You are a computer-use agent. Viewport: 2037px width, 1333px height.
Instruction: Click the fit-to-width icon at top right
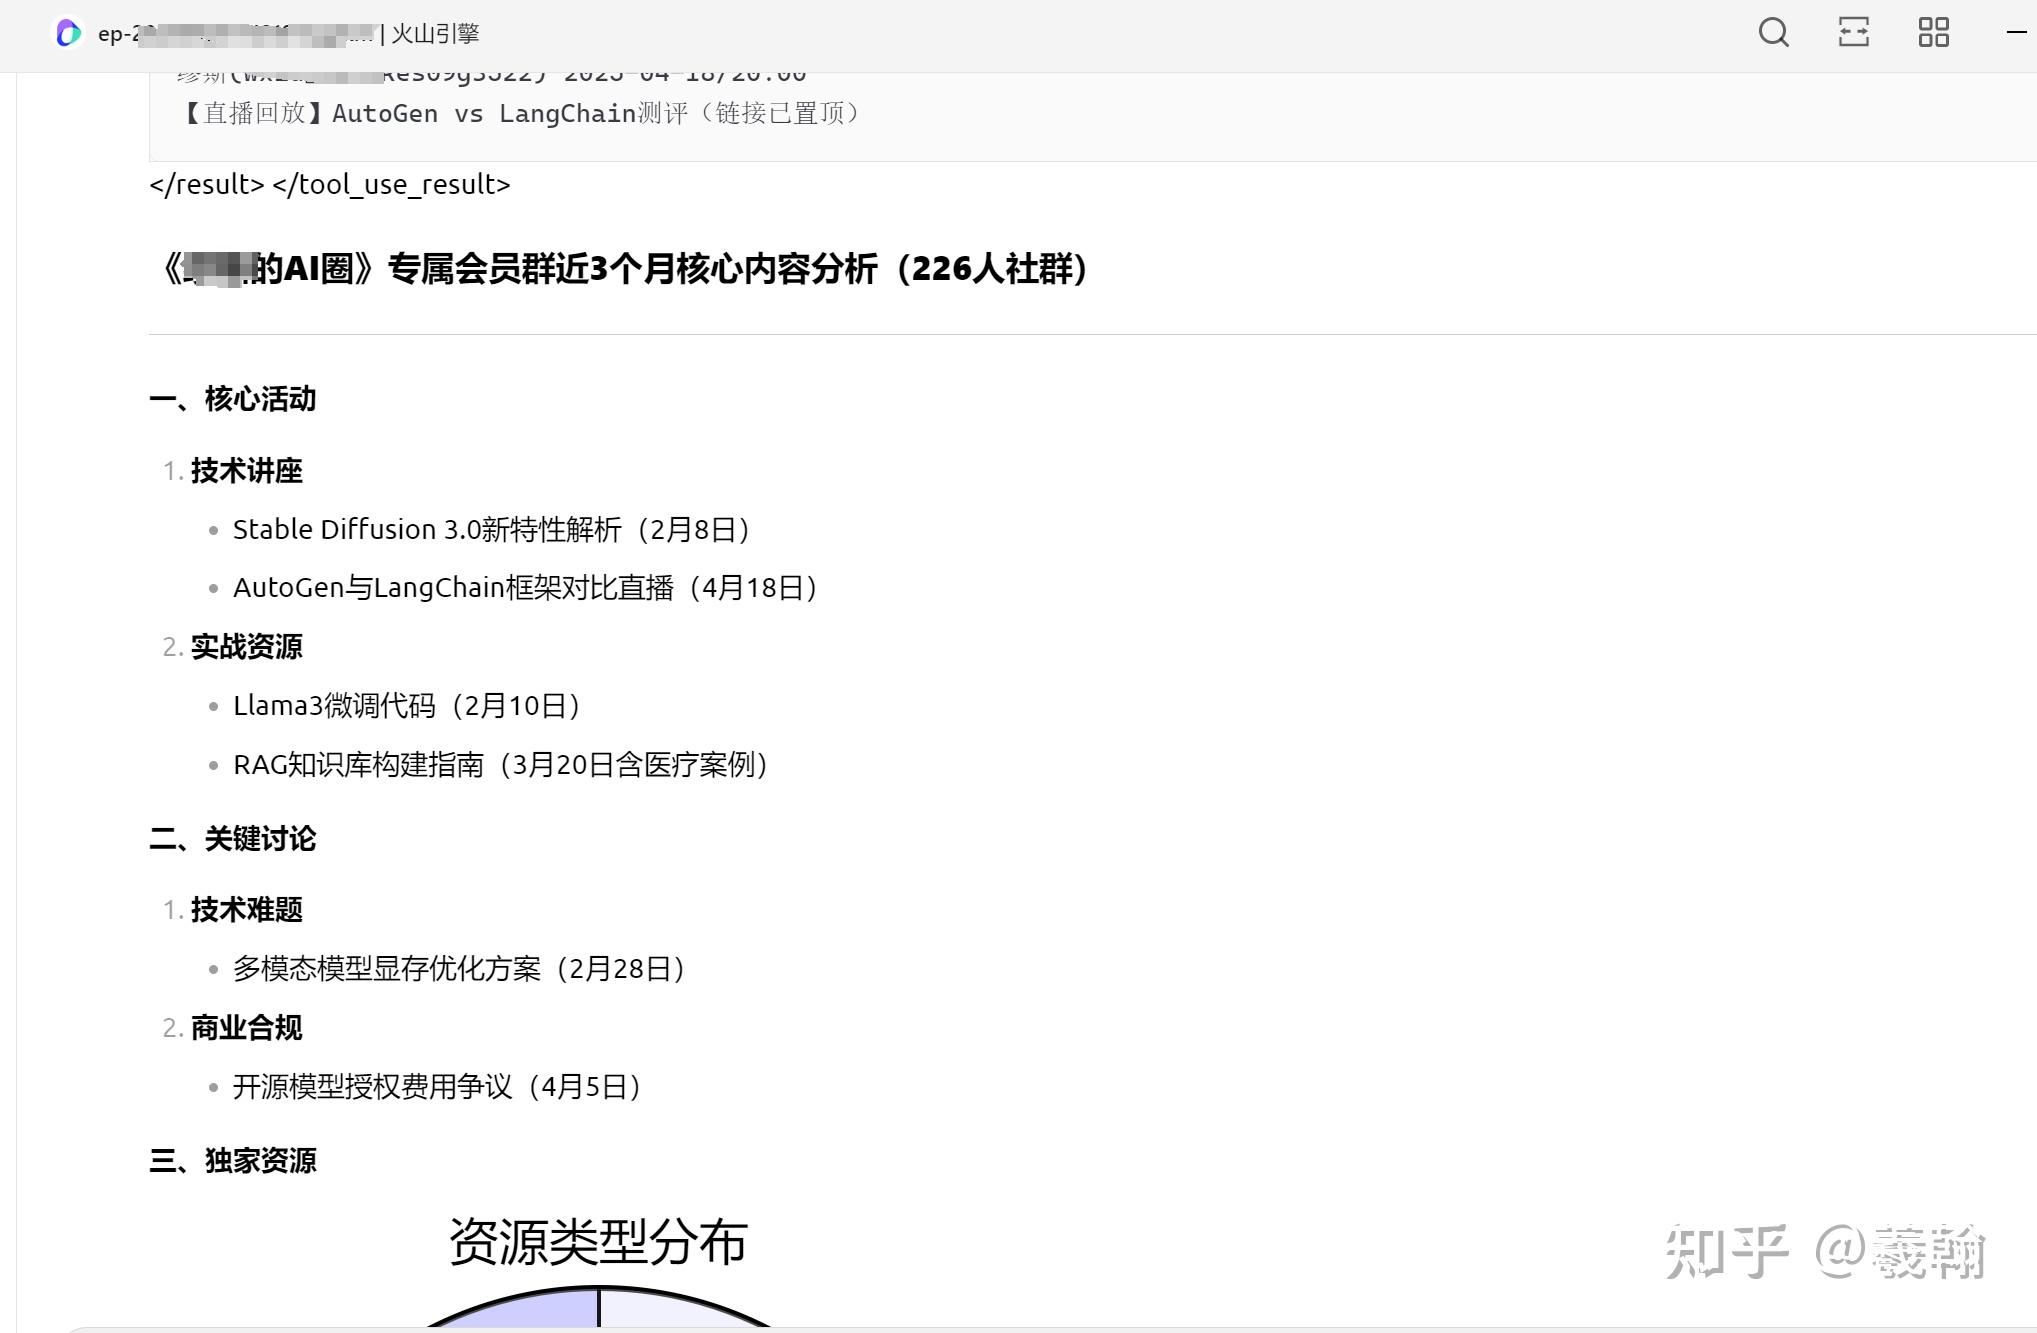[1855, 33]
